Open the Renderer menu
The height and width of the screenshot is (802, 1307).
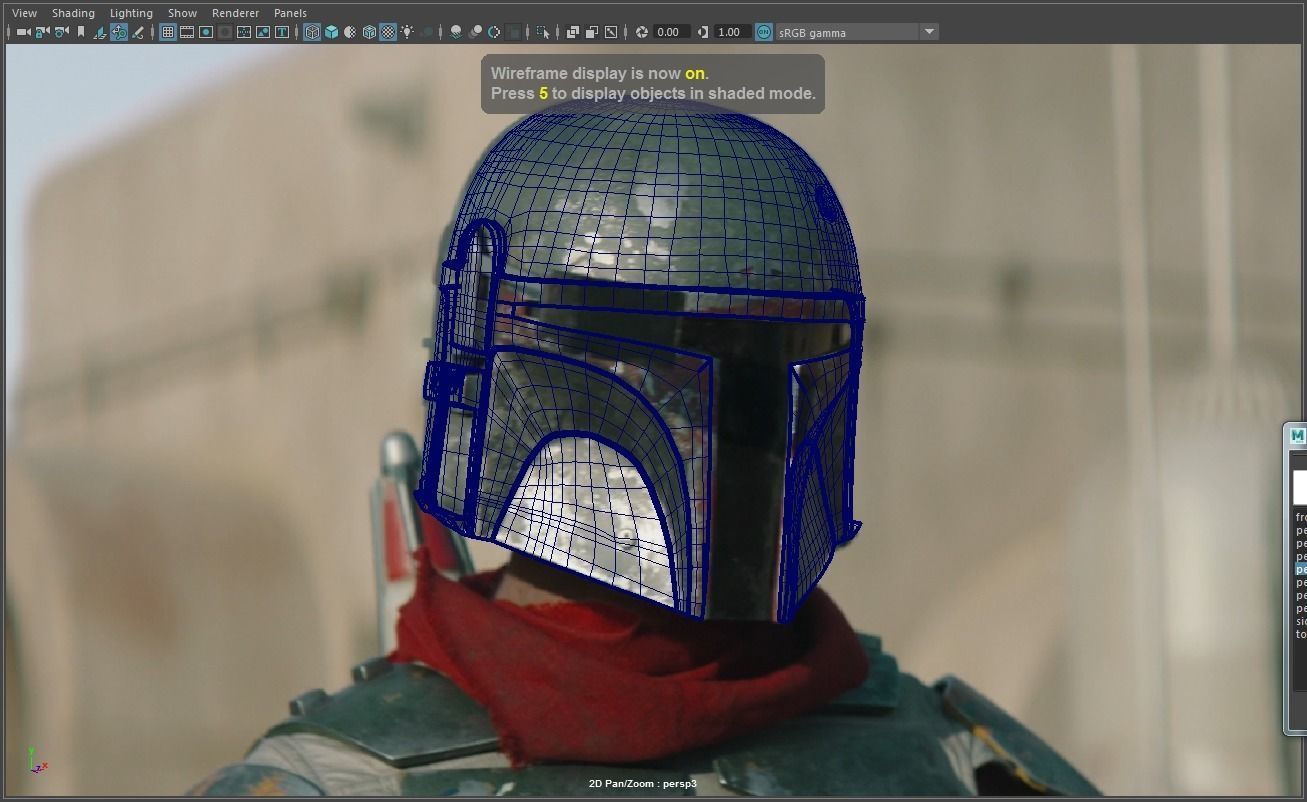pos(235,13)
